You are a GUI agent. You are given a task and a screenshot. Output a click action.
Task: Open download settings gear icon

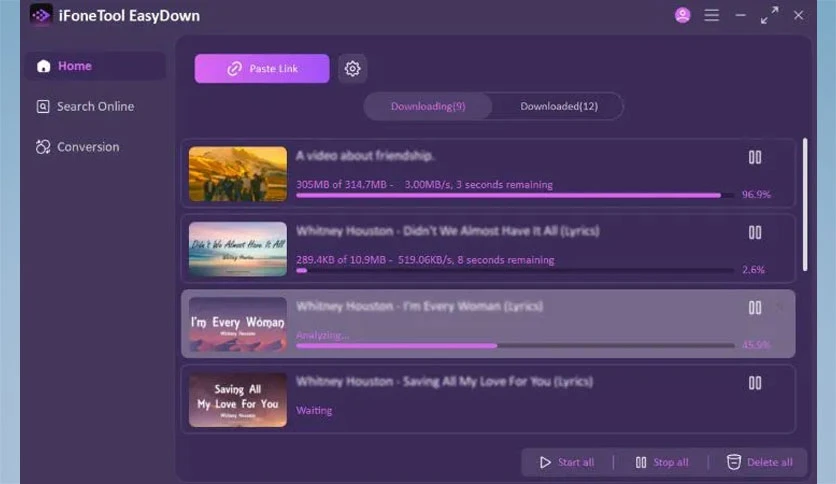click(x=352, y=68)
